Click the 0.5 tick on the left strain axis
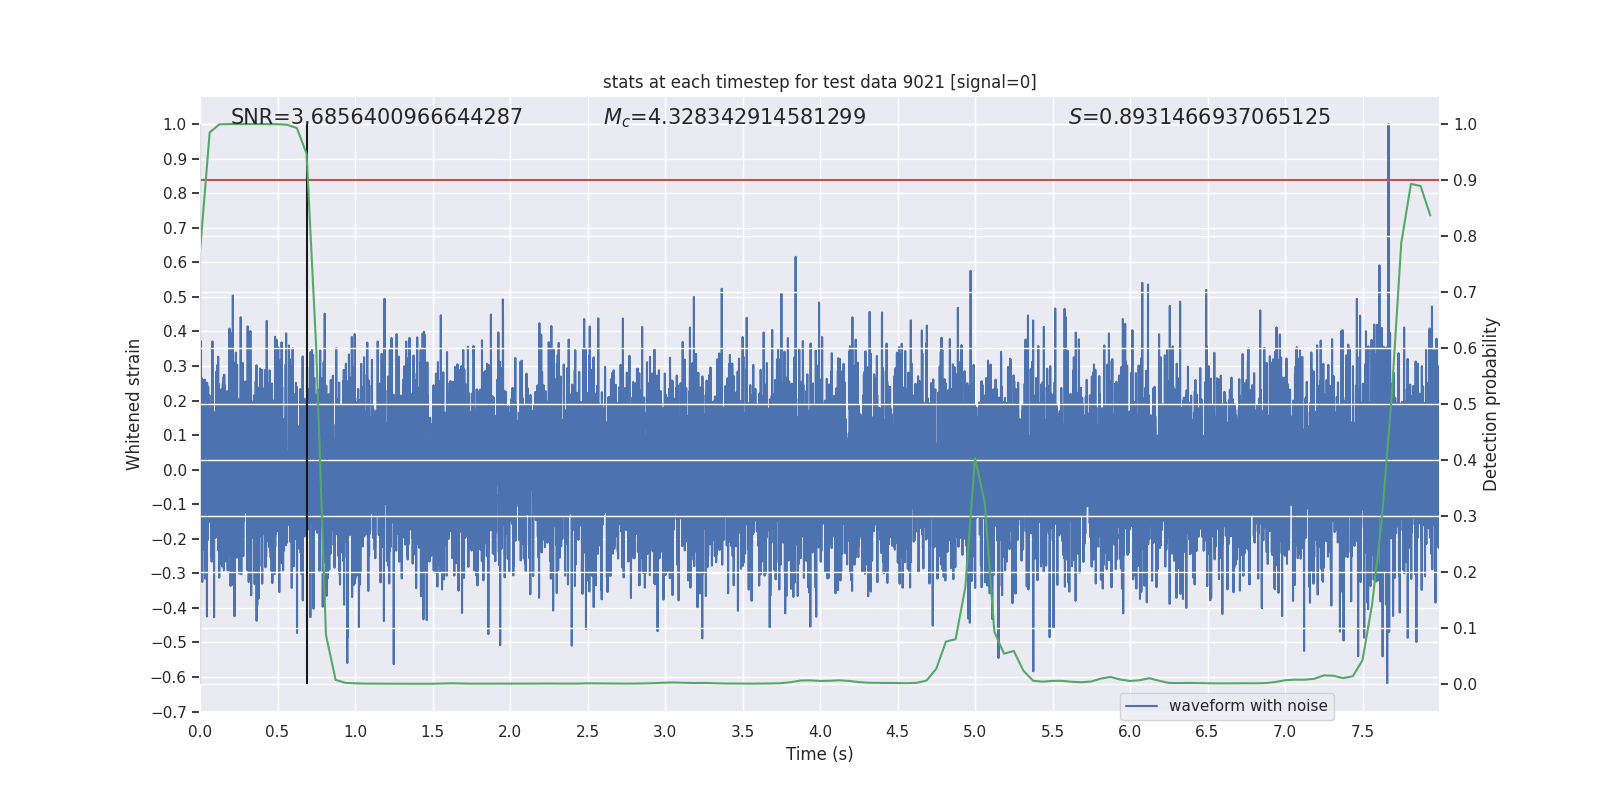 click(175, 297)
